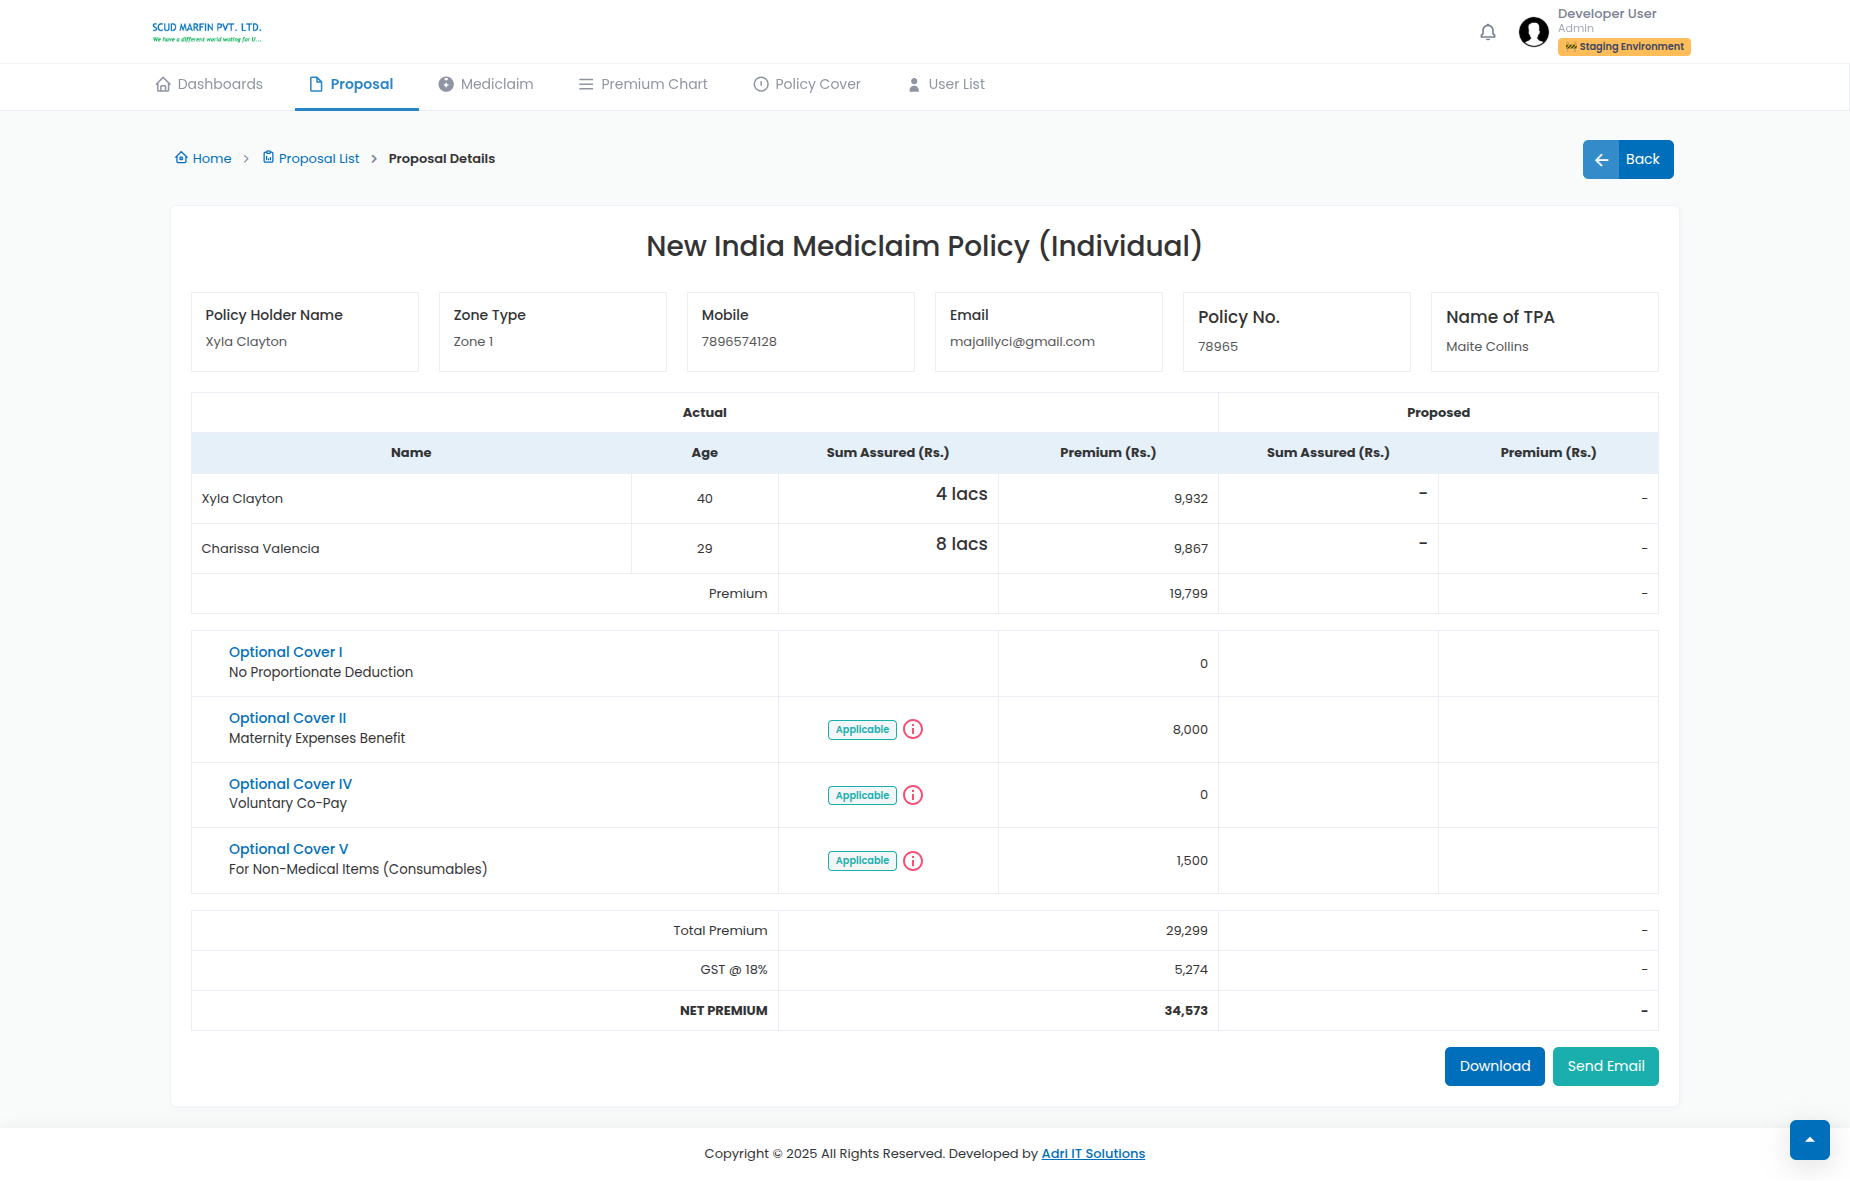This screenshot has height=1181, width=1850.
Task: Click the 9,867 premium value
Action: 1190,548
